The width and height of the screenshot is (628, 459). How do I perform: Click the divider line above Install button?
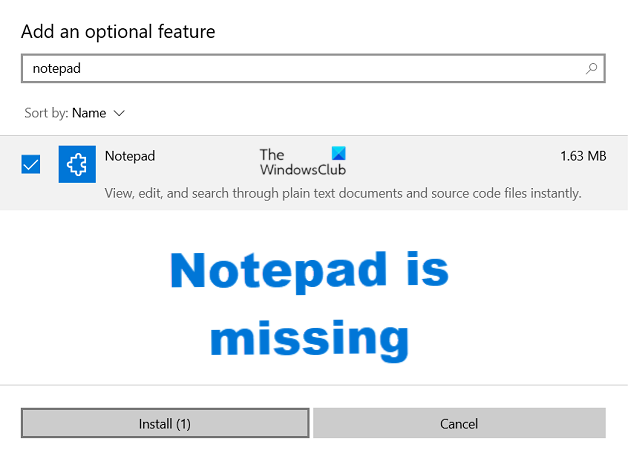[314, 385]
